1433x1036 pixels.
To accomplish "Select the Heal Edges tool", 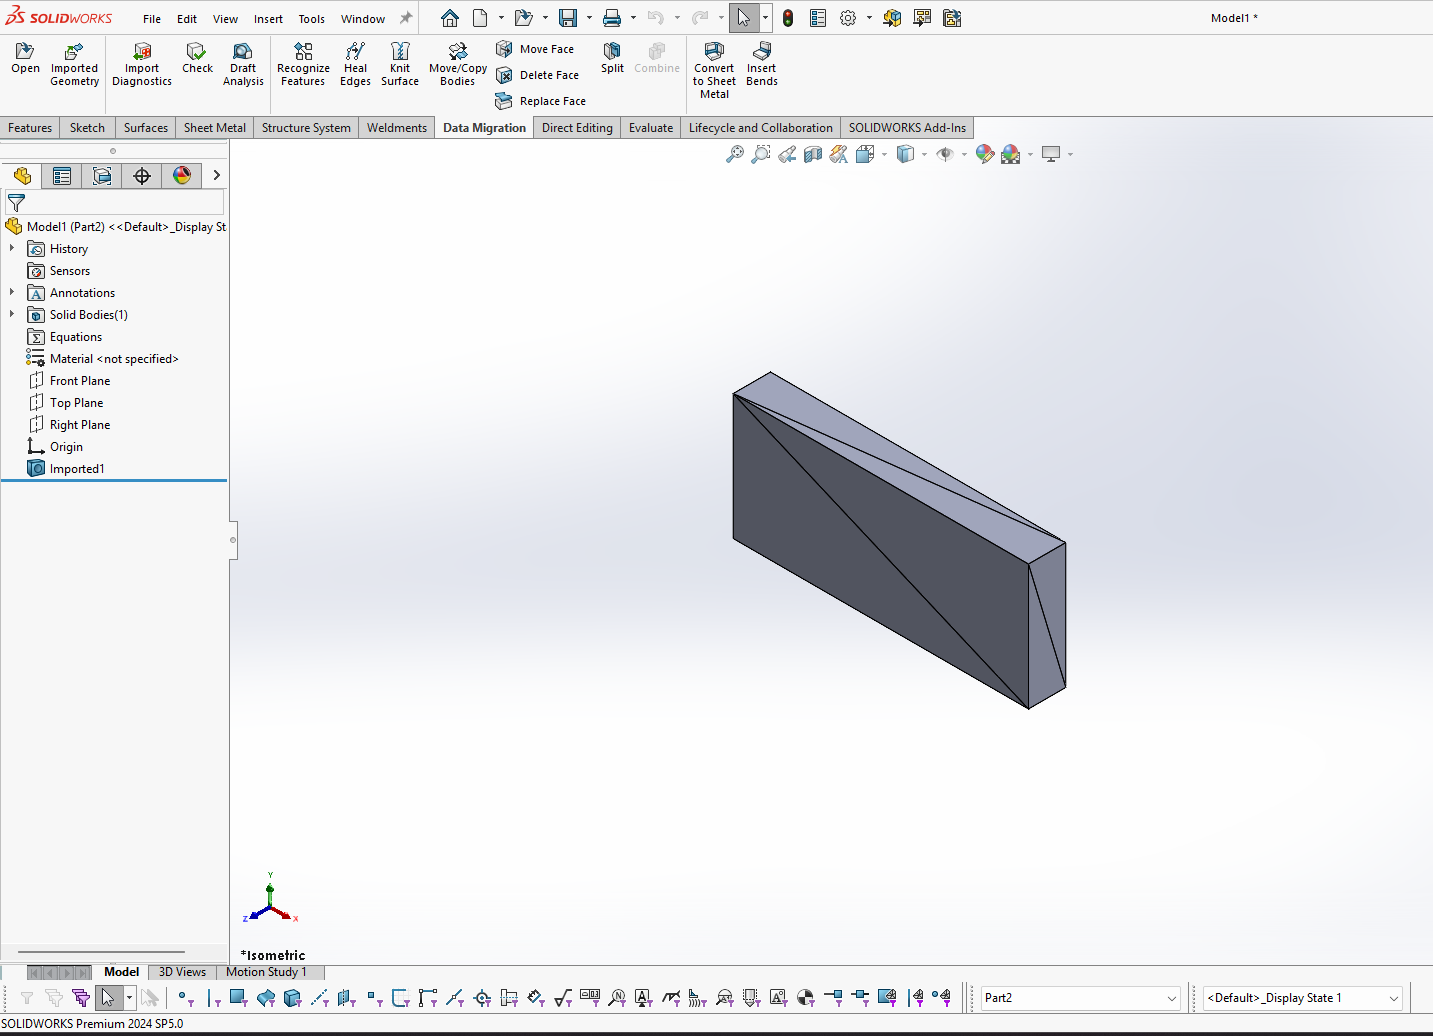I will click(355, 62).
